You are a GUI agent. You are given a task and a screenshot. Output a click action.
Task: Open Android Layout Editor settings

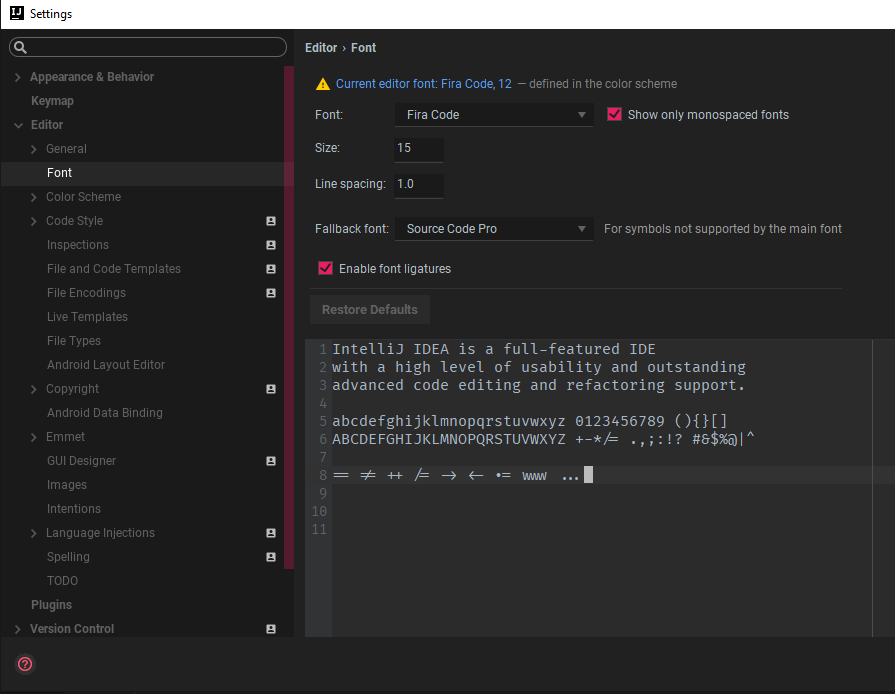click(x=106, y=365)
